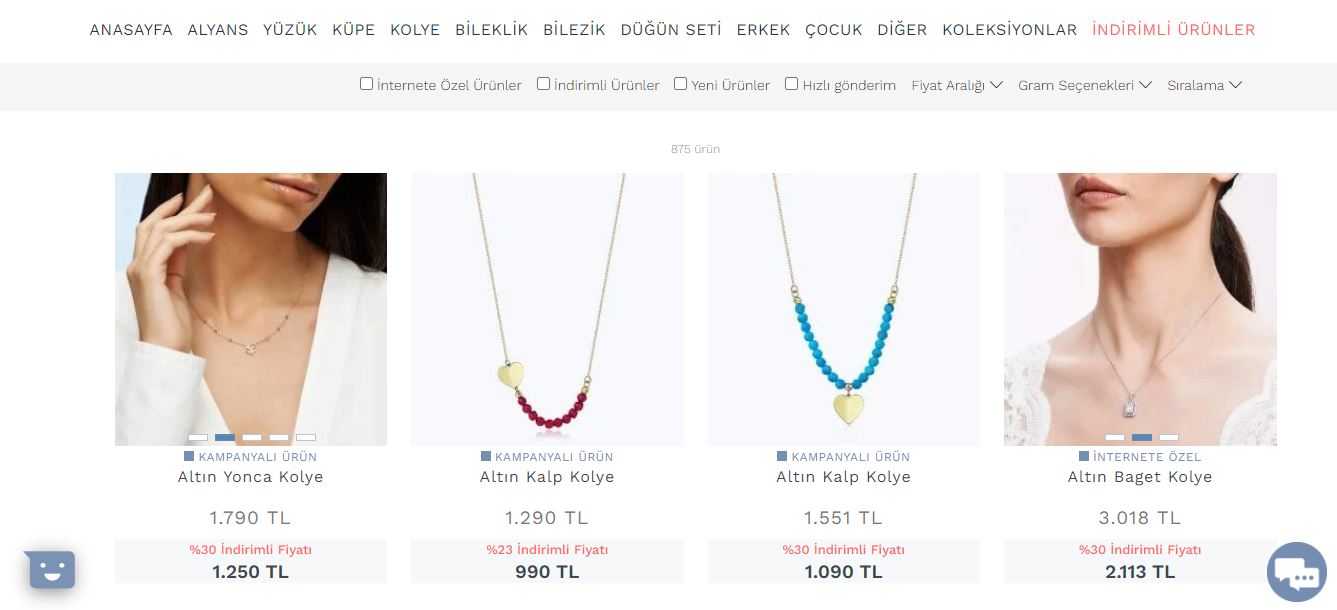Open the Altın Baget Kolye product link

click(x=1140, y=477)
